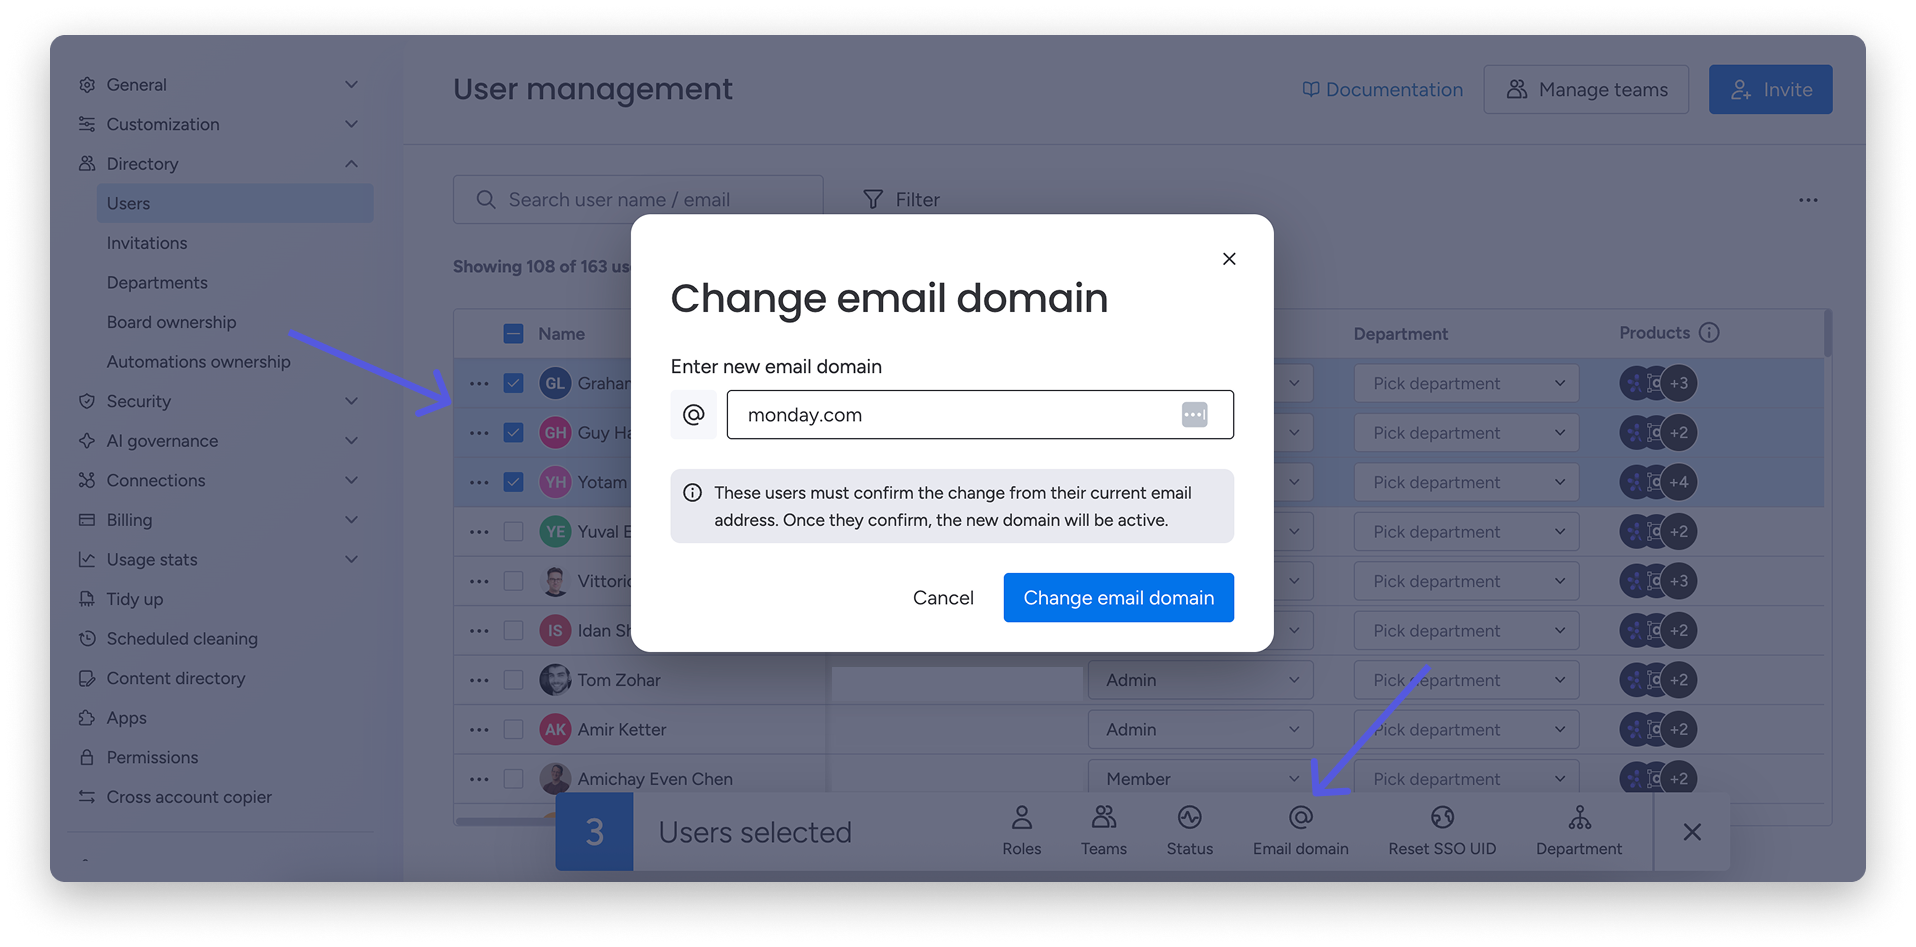Check the Vittorio row checkbox
This screenshot has height=947, width=1916.
[x=514, y=581]
